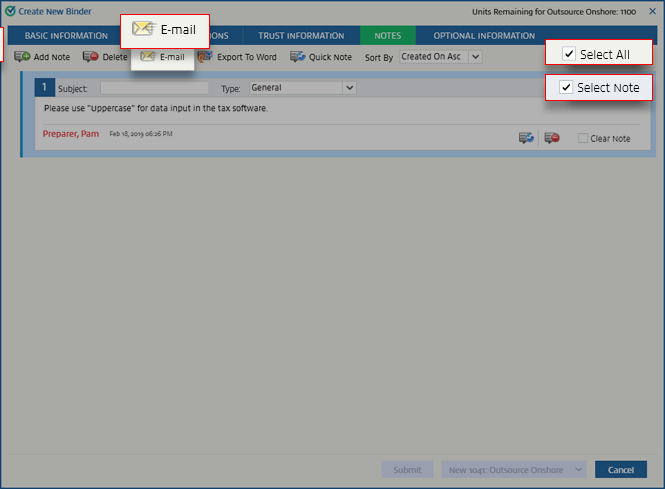Click the Delete note toolbar icon
The height and width of the screenshot is (489, 665).
coord(90,56)
